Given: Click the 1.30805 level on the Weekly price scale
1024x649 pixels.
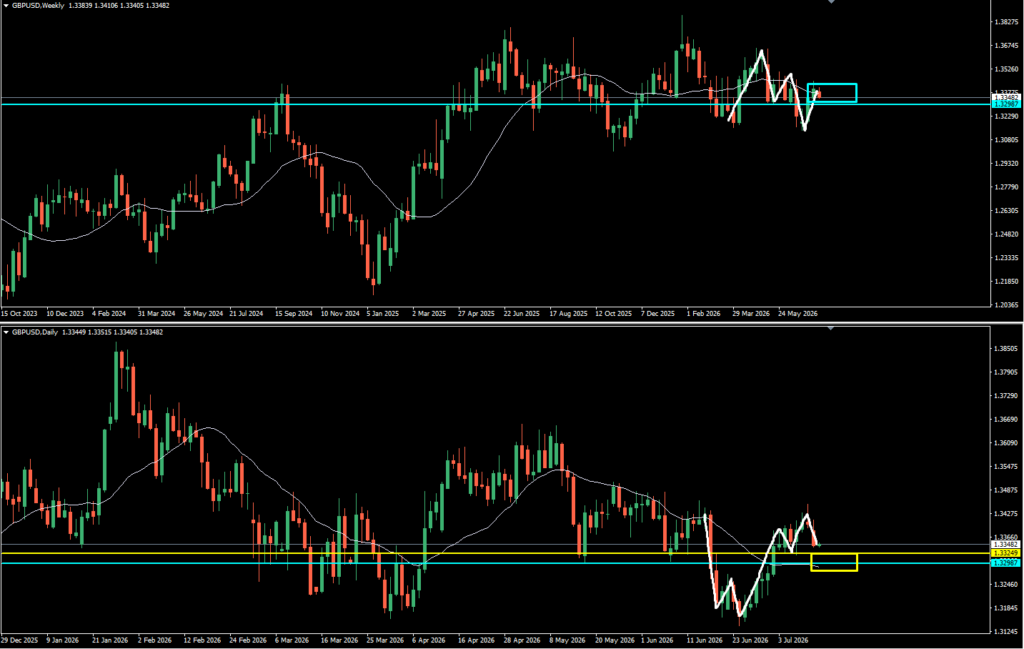Looking at the screenshot, I should (x=1006, y=140).
